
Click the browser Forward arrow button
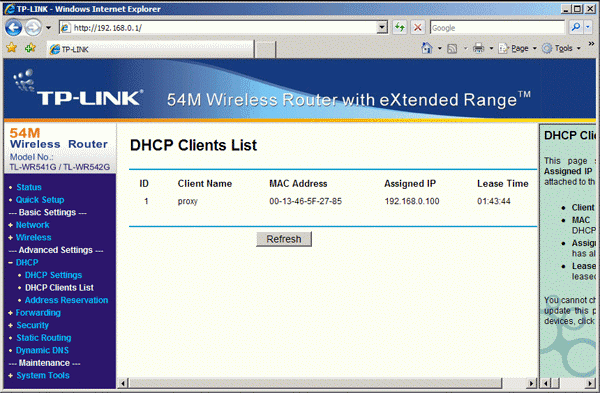33,28
